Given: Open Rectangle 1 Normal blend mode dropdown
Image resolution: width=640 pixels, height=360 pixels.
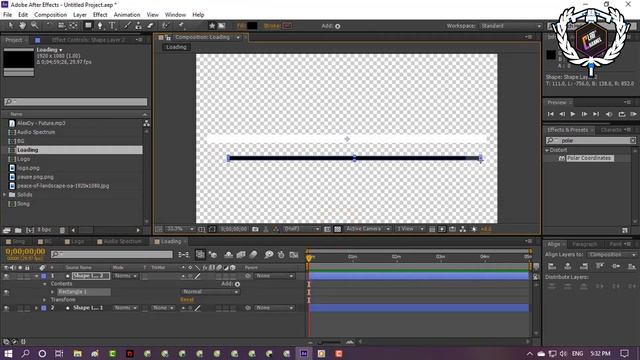Looking at the screenshot, I should click(x=210, y=292).
